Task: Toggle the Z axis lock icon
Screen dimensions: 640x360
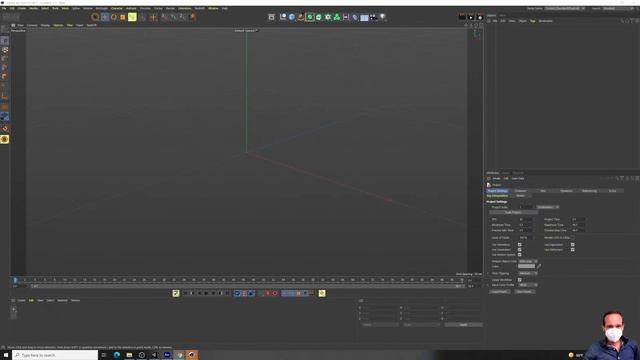Action: pyautogui.click(x=182, y=17)
